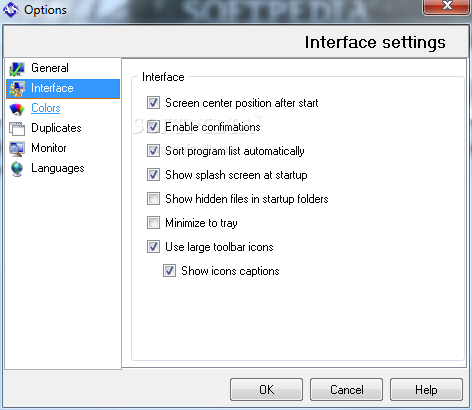Uncheck Use large toolbar icons
The height and width of the screenshot is (410, 472).
coord(153,247)
